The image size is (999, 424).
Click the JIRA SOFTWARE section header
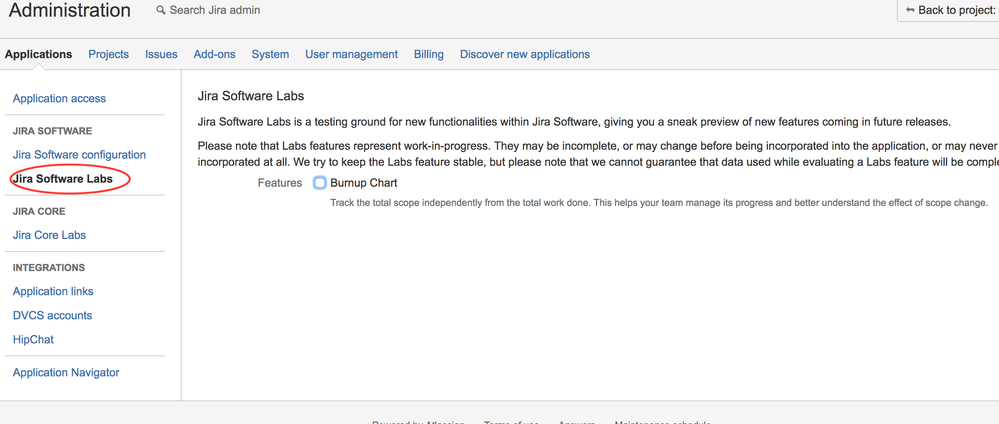click(x=52, y=131)
